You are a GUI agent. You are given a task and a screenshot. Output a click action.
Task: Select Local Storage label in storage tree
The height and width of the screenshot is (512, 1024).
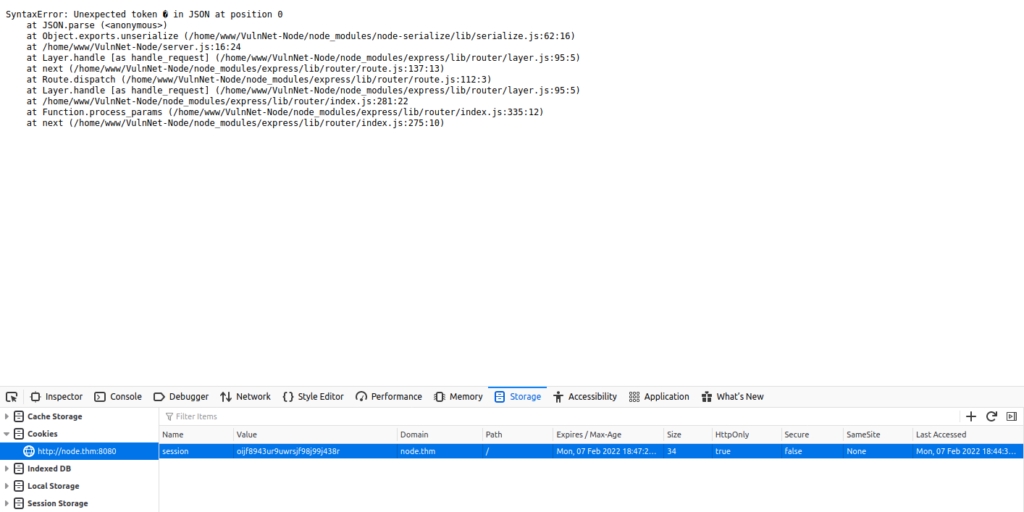(53, 487)
